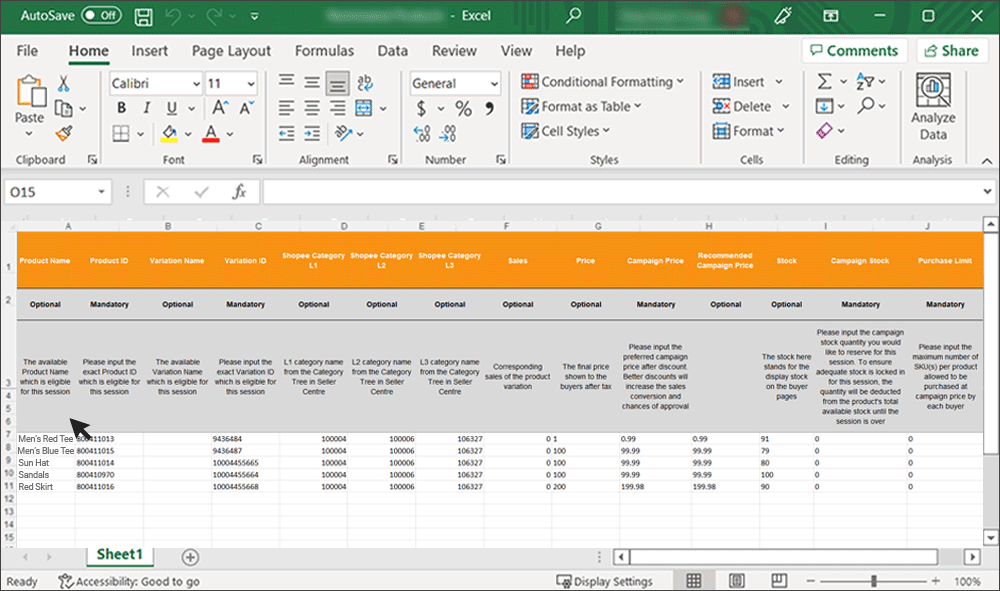Open the Formulas ribbon tab

click(323, 51)
